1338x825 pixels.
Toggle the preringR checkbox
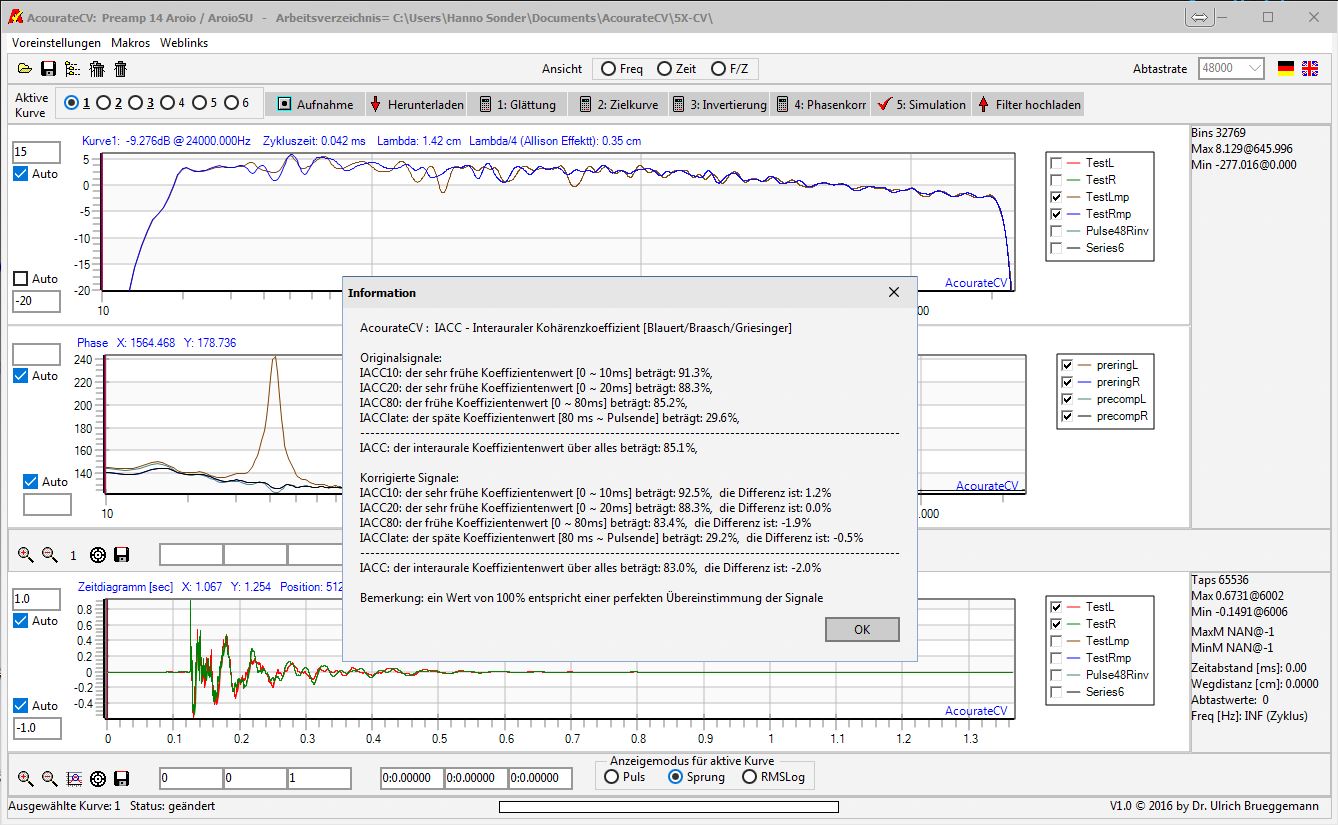[1067, 382]
